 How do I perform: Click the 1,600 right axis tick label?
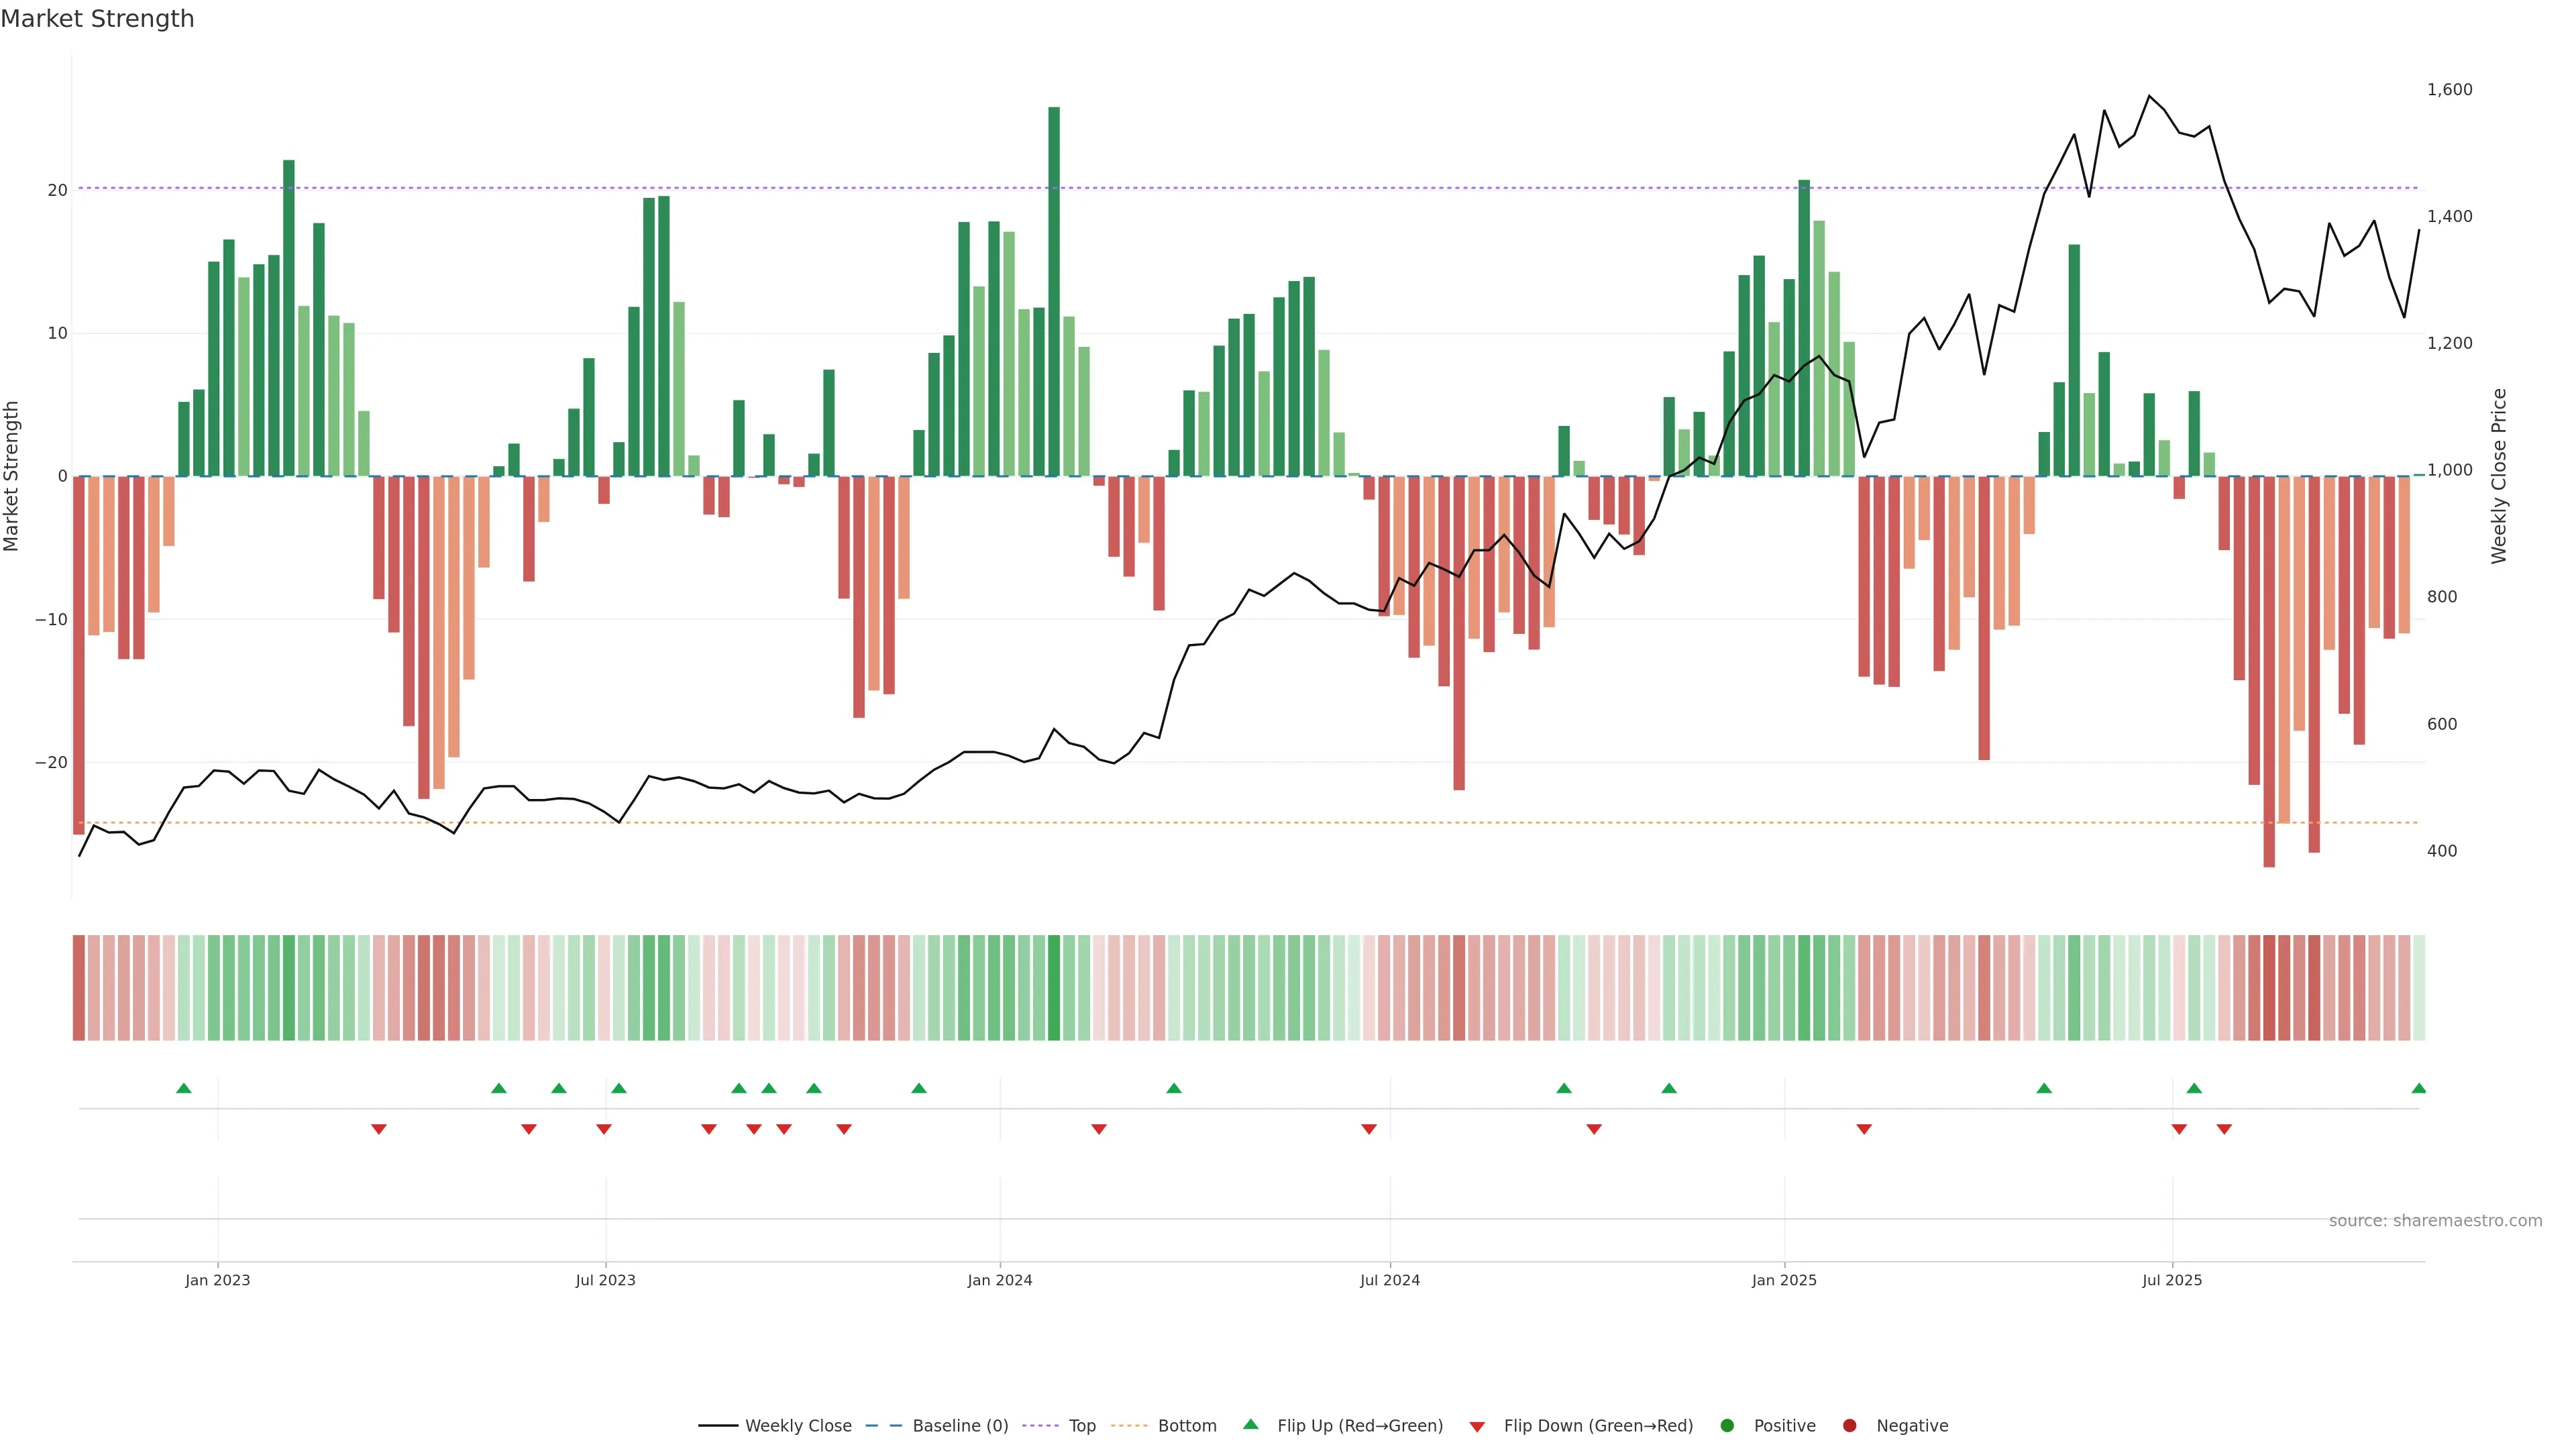pyautogui.click(x=2449, y=90)
